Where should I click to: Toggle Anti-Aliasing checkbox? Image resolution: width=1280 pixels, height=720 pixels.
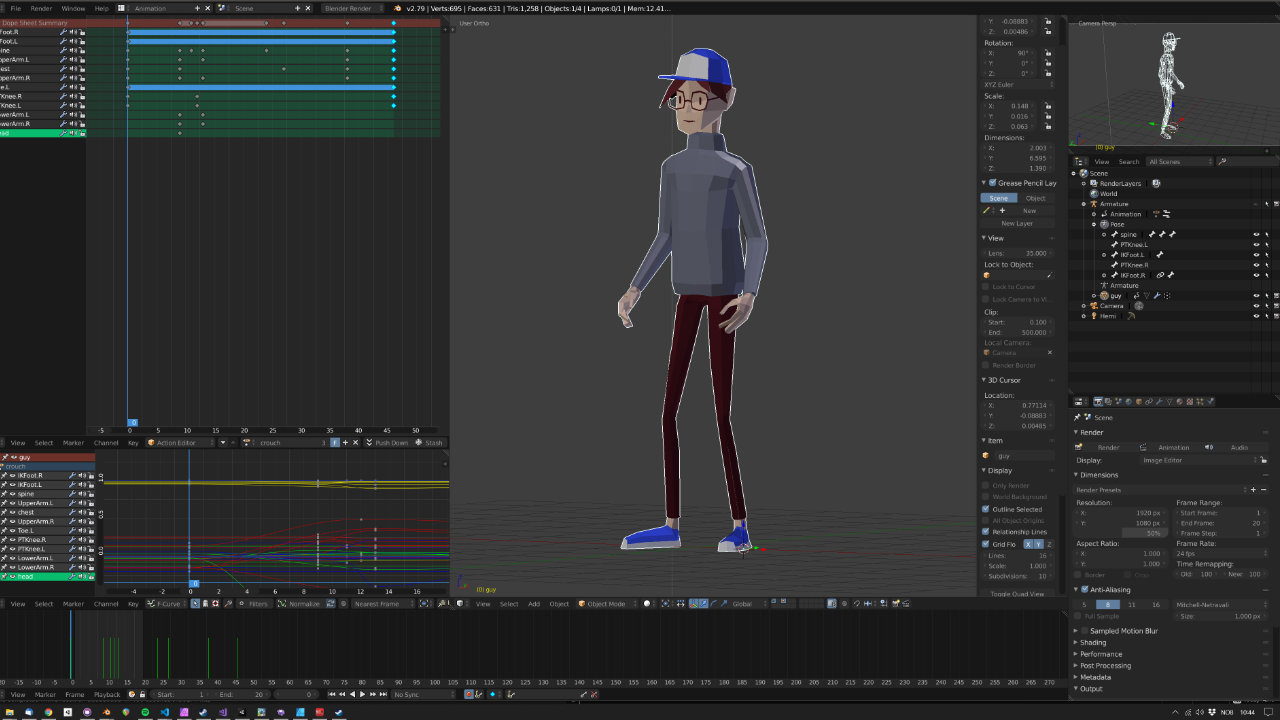click(1085, 590)
